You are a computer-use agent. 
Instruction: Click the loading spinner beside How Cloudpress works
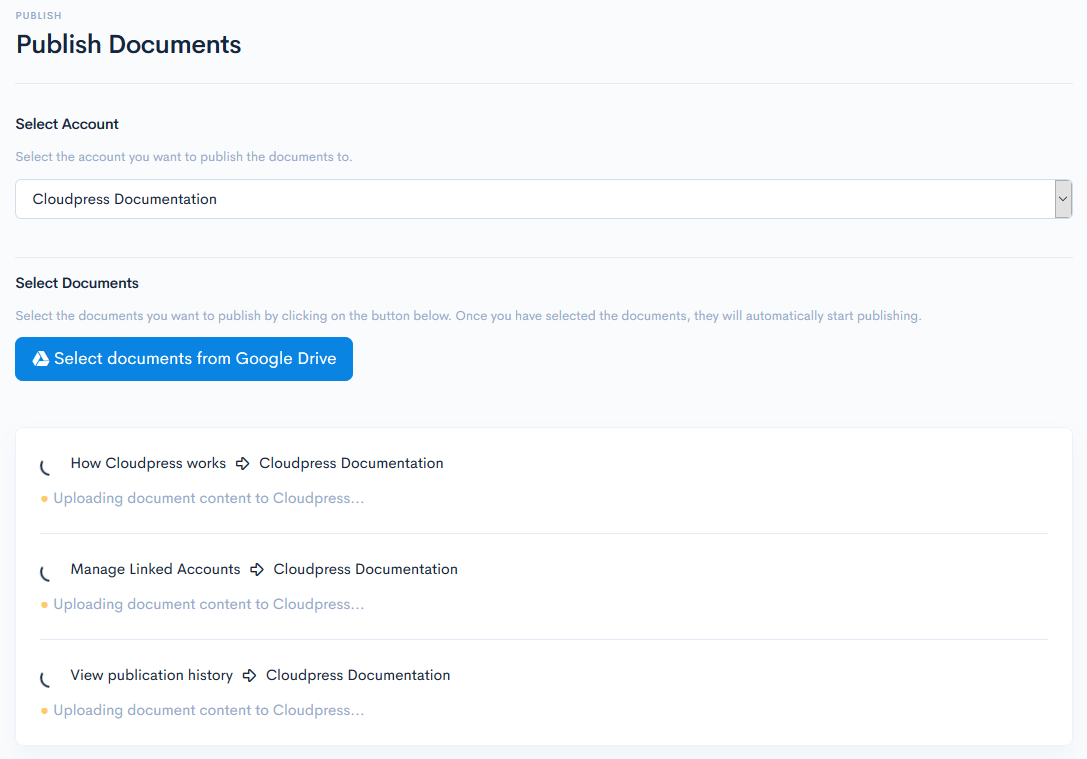coord(46,468)
